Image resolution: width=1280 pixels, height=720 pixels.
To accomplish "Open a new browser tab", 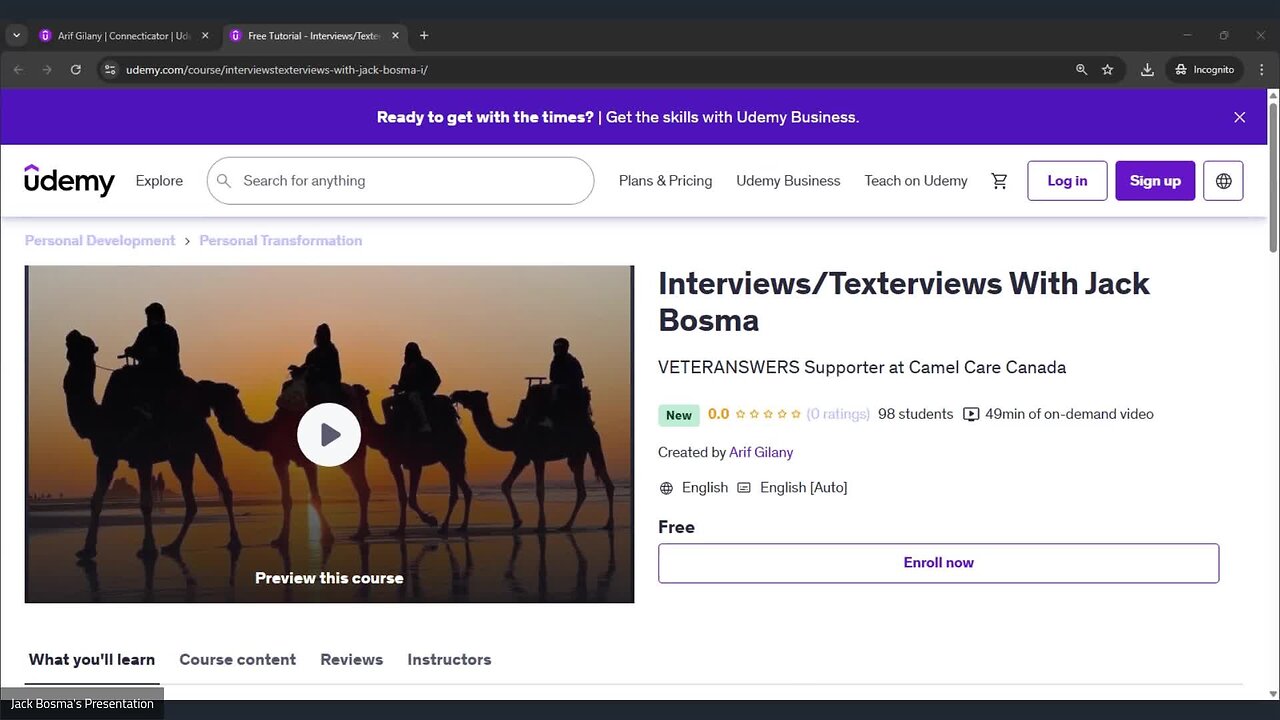I will click(x=424, y=35).
